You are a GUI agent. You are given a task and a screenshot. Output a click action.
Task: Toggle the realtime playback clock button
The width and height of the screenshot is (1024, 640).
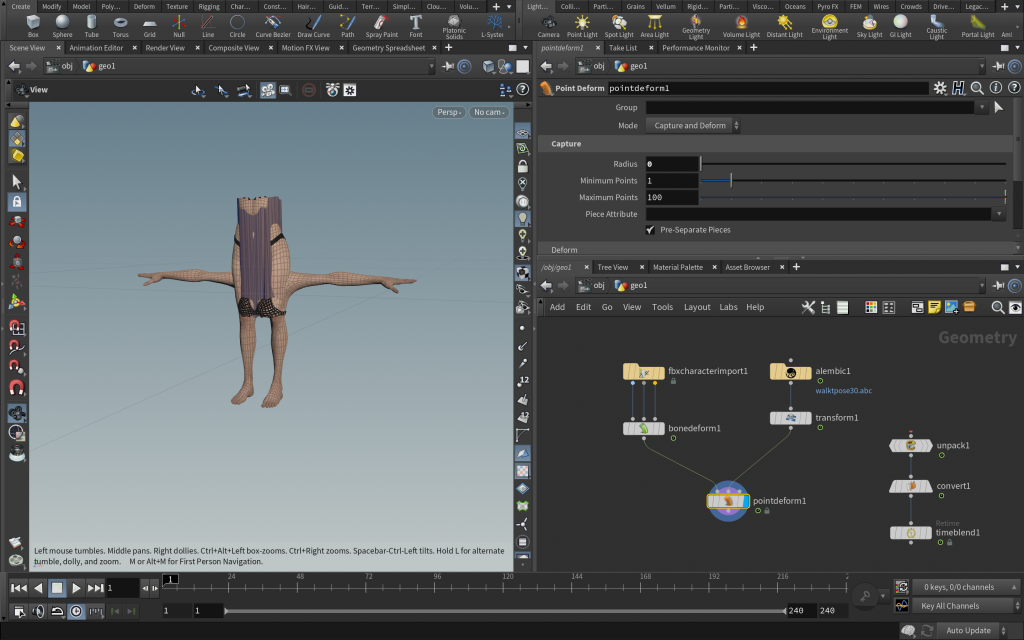pos(76,611)
